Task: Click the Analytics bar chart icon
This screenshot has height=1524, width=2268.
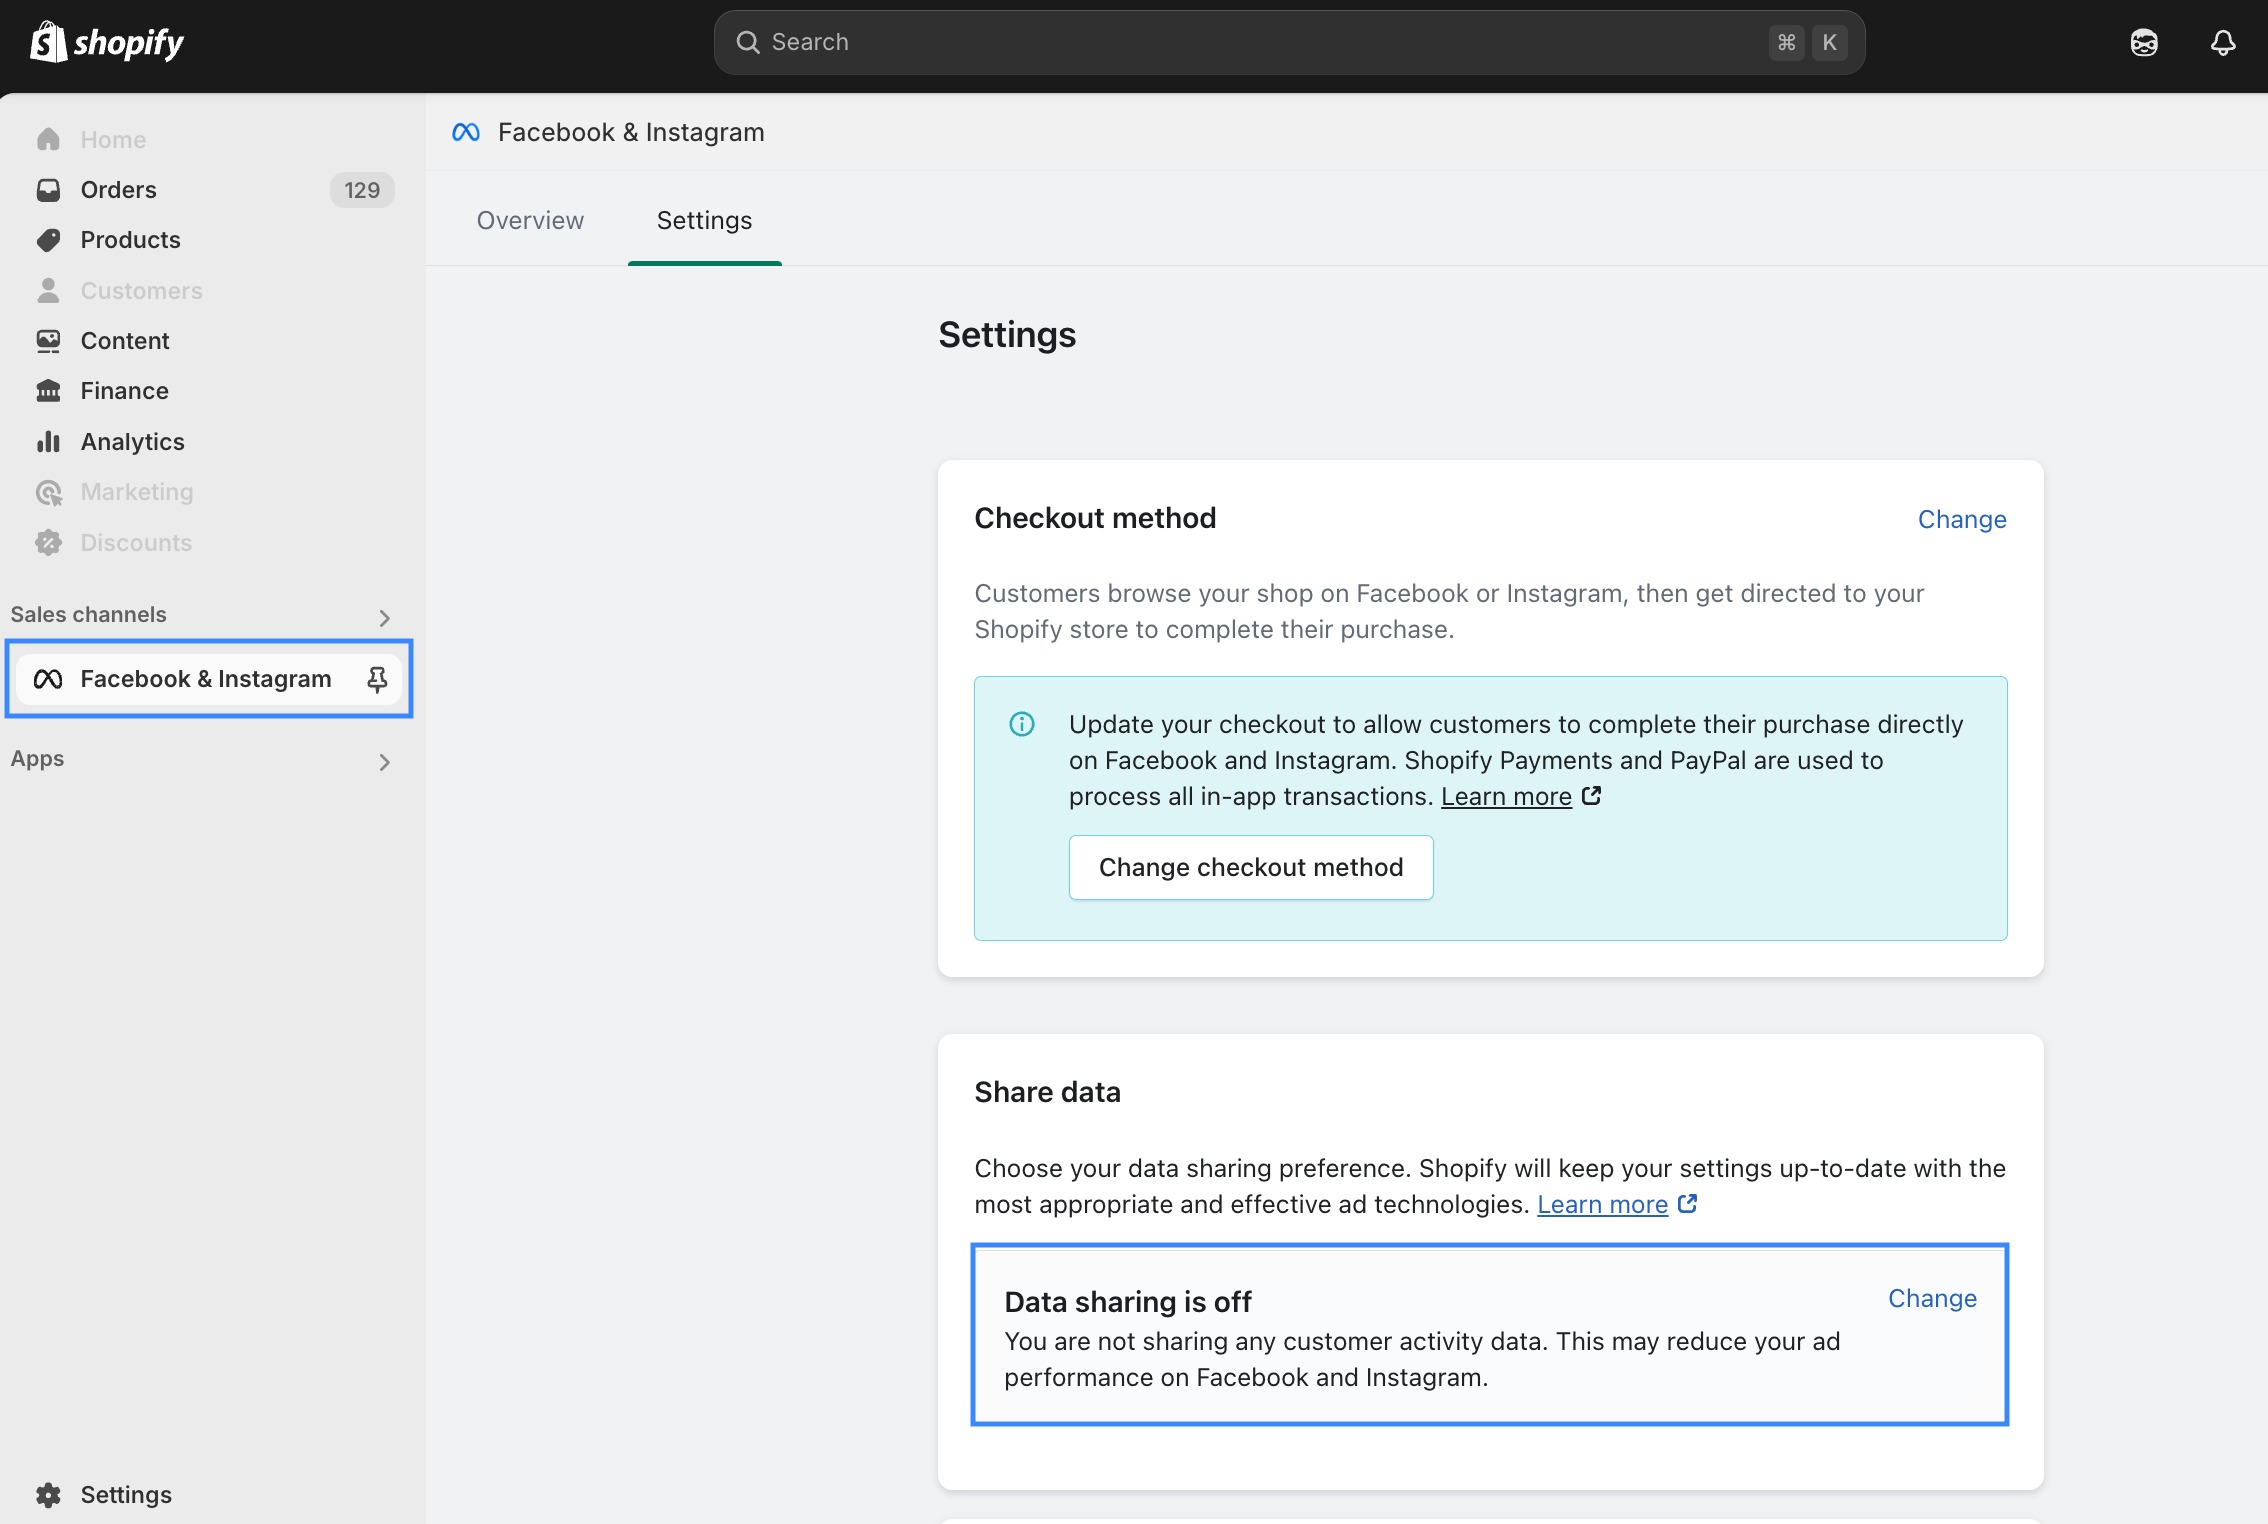Action: click(48, 441)
